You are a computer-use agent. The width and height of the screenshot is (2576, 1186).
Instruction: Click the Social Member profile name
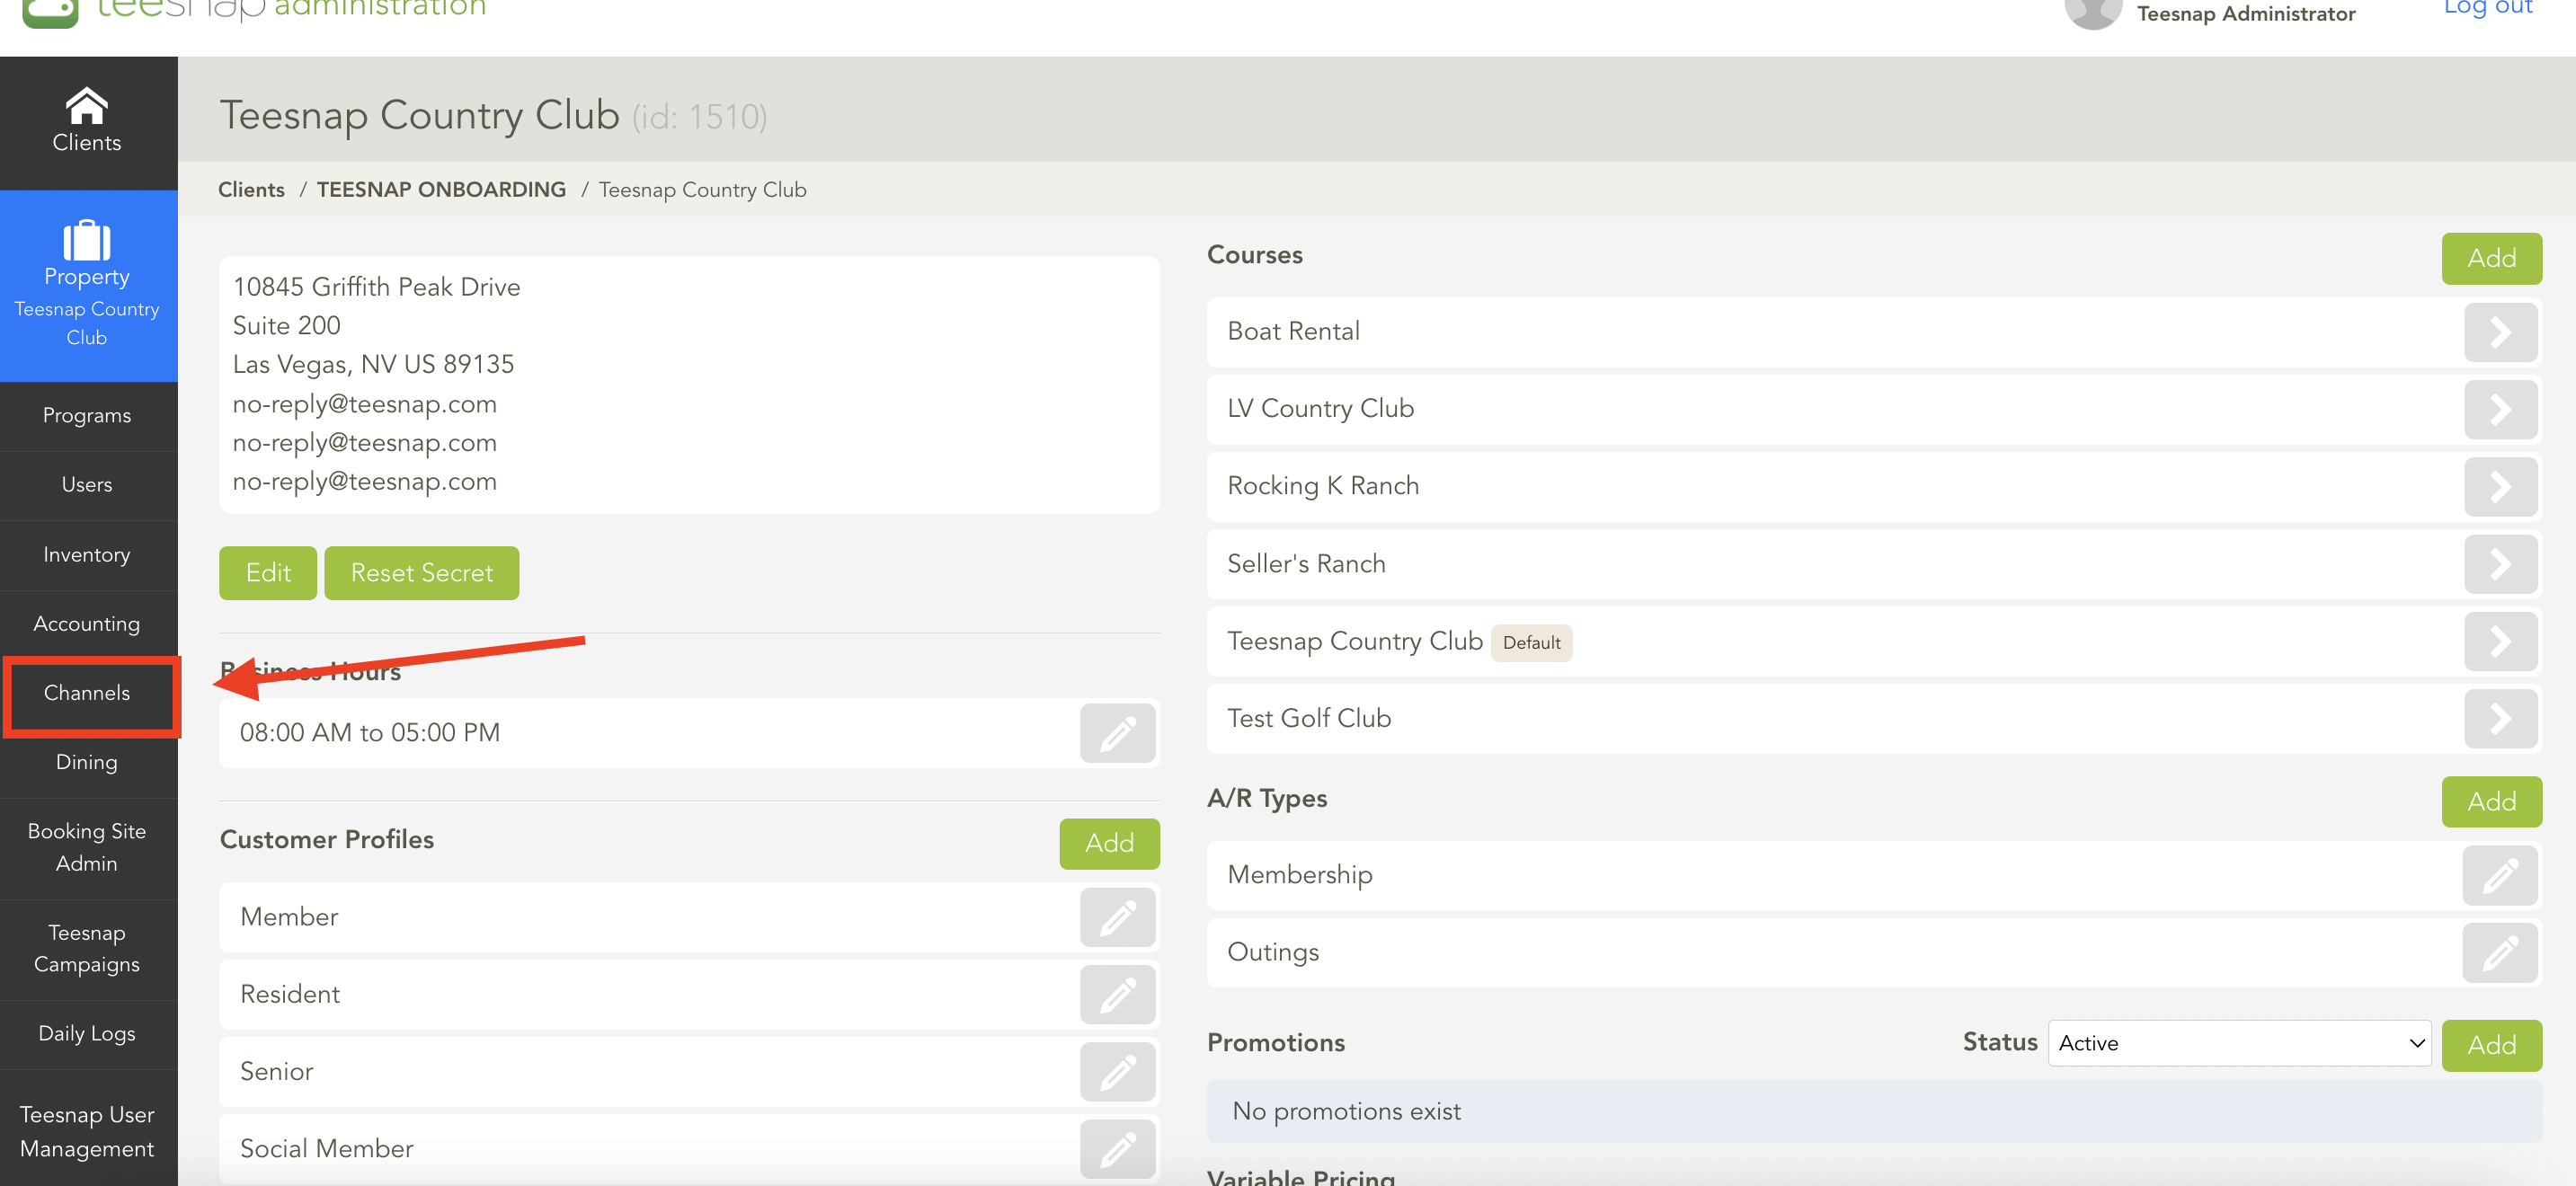pyautogui.click(x=326, y=1149)
